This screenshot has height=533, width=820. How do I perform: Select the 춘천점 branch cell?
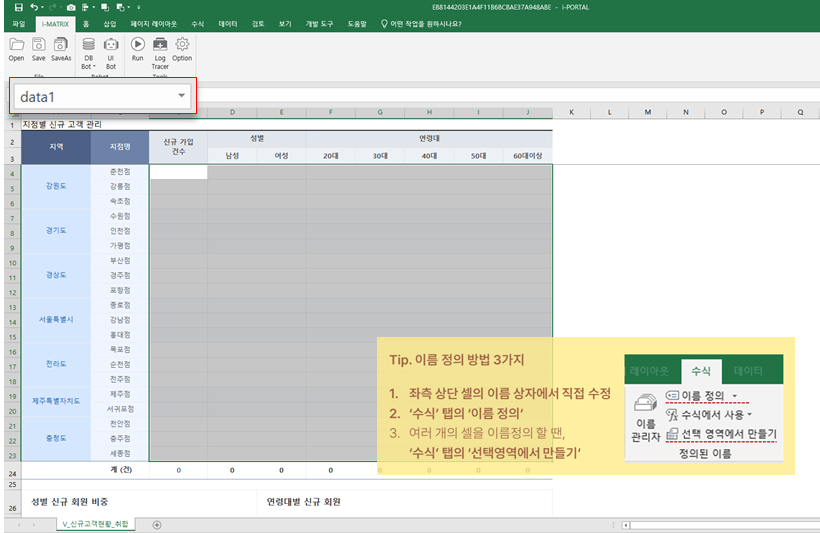tap(119, 171)
